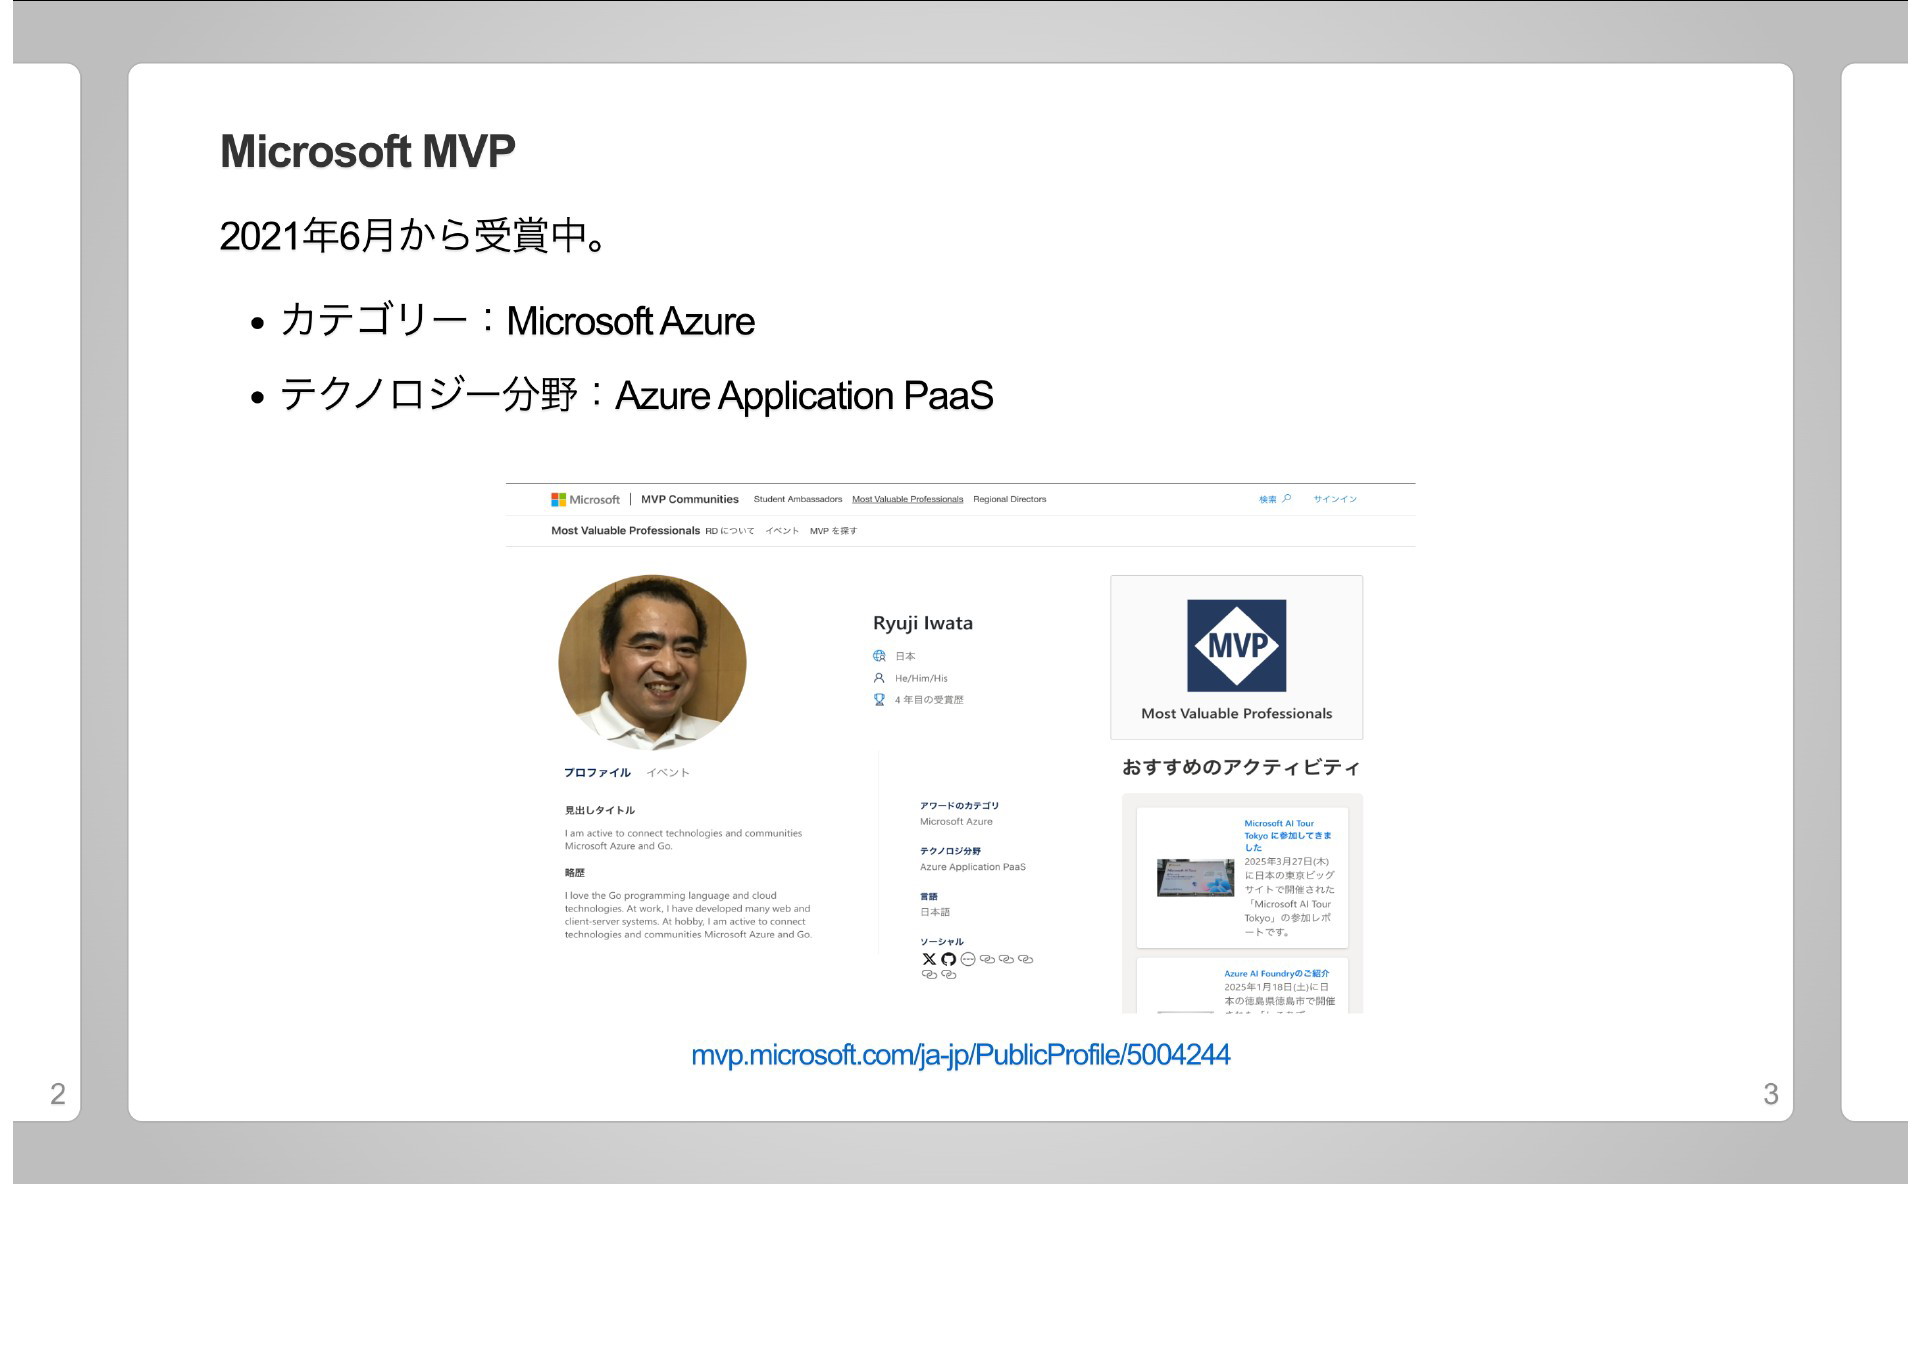Click the アワードのカテゴリ label

click(960, 805)
